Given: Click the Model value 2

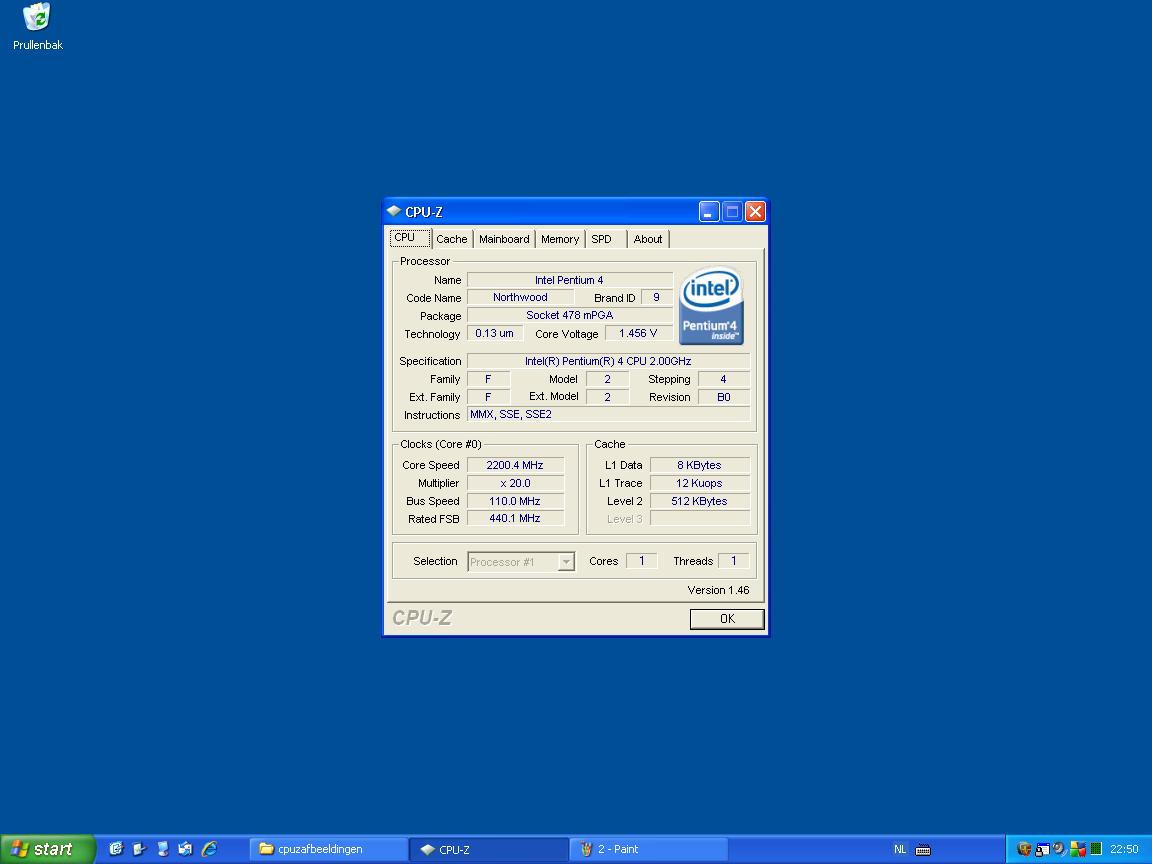Looking at the screenshot, I should click(608, 379).
